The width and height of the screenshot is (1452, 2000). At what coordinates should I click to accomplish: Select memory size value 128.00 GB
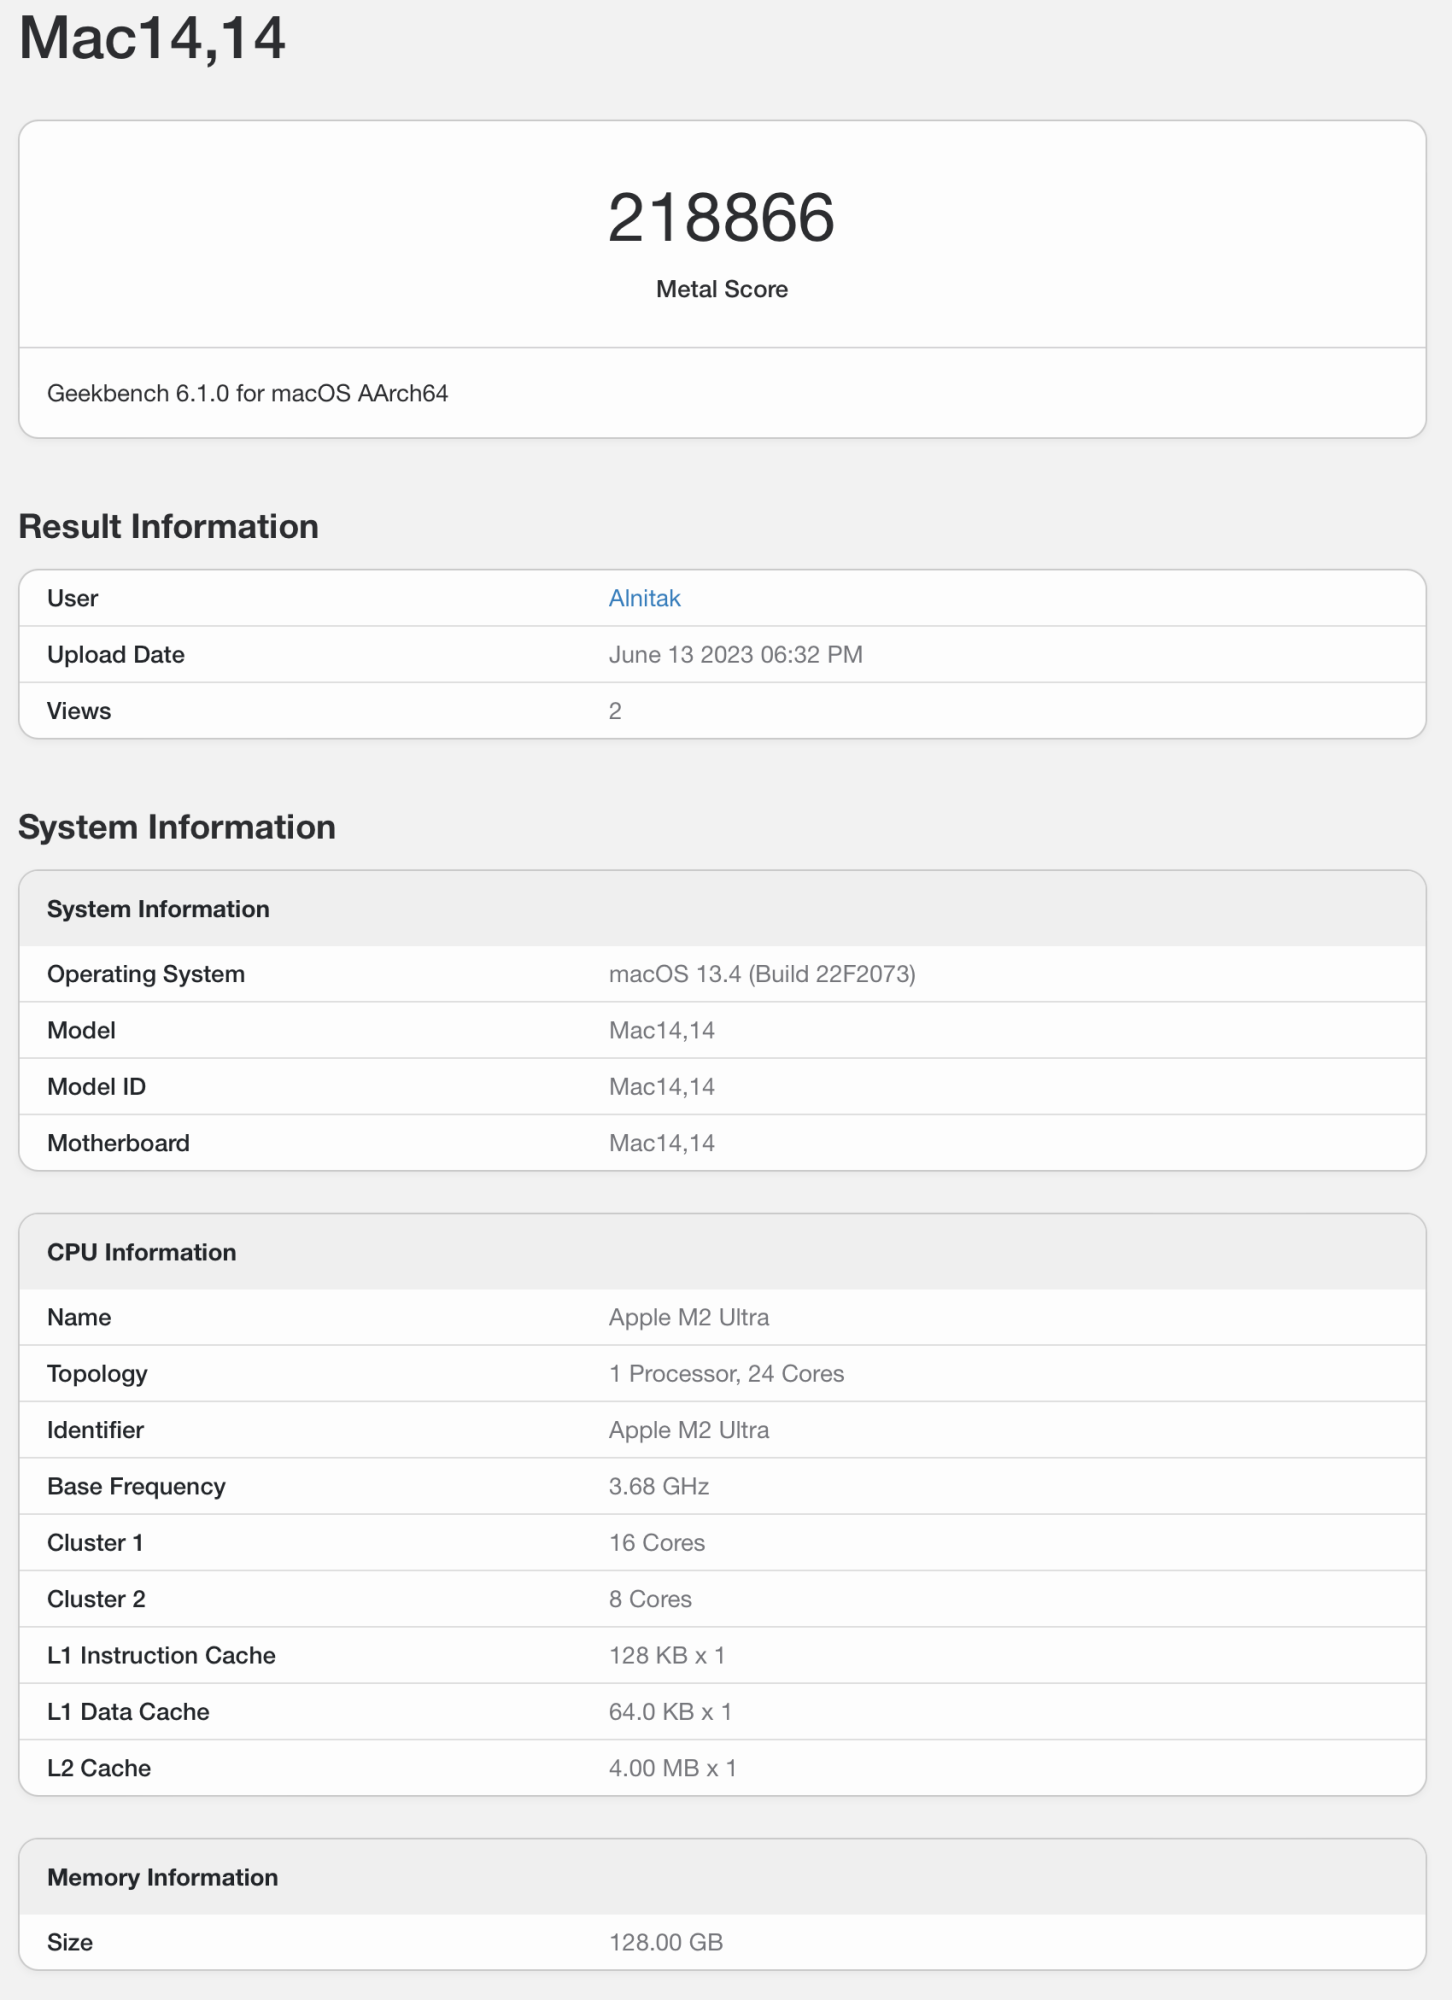[x=666, y=1942]
